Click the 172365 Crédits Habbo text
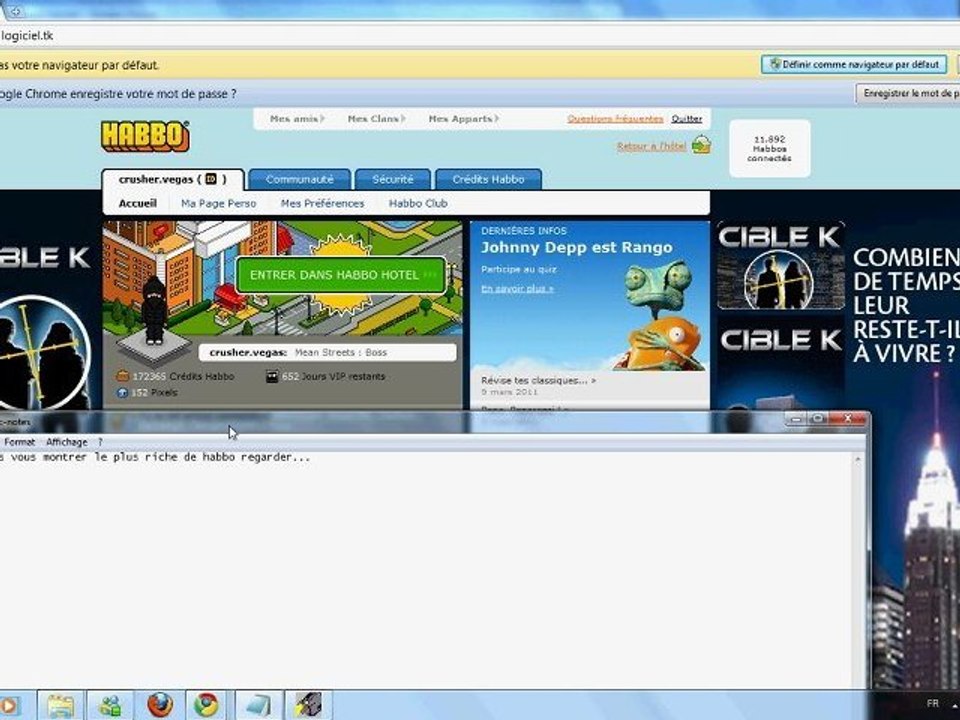The height and width of the screenshot is (720, 960). tap(183, 377)
